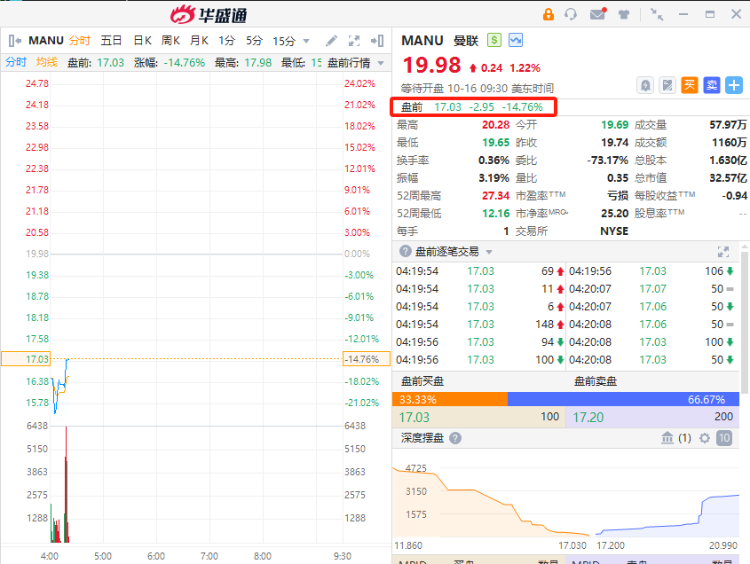750x564 pixels.
Task: Click the blue 66.67% sell ratio bar
Action: click(623, 399)
